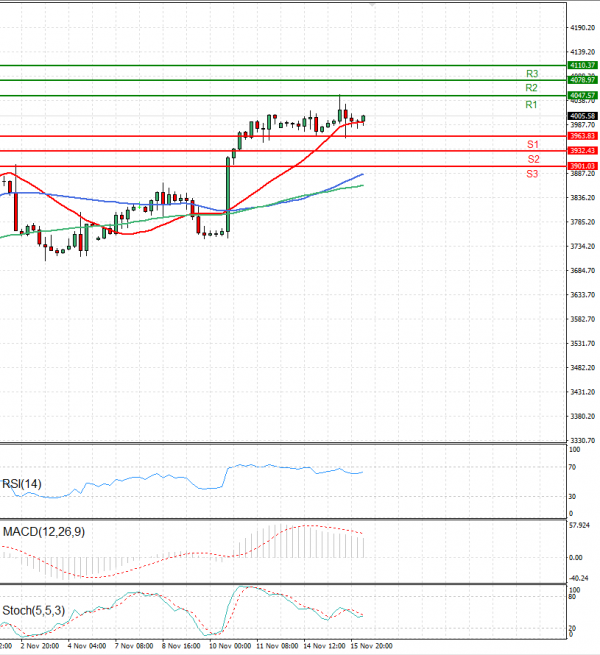The width and height of the screenshot is (600, 655).
Task: Click the -40.24 MACD scale value
Action: tap(579, 579)
